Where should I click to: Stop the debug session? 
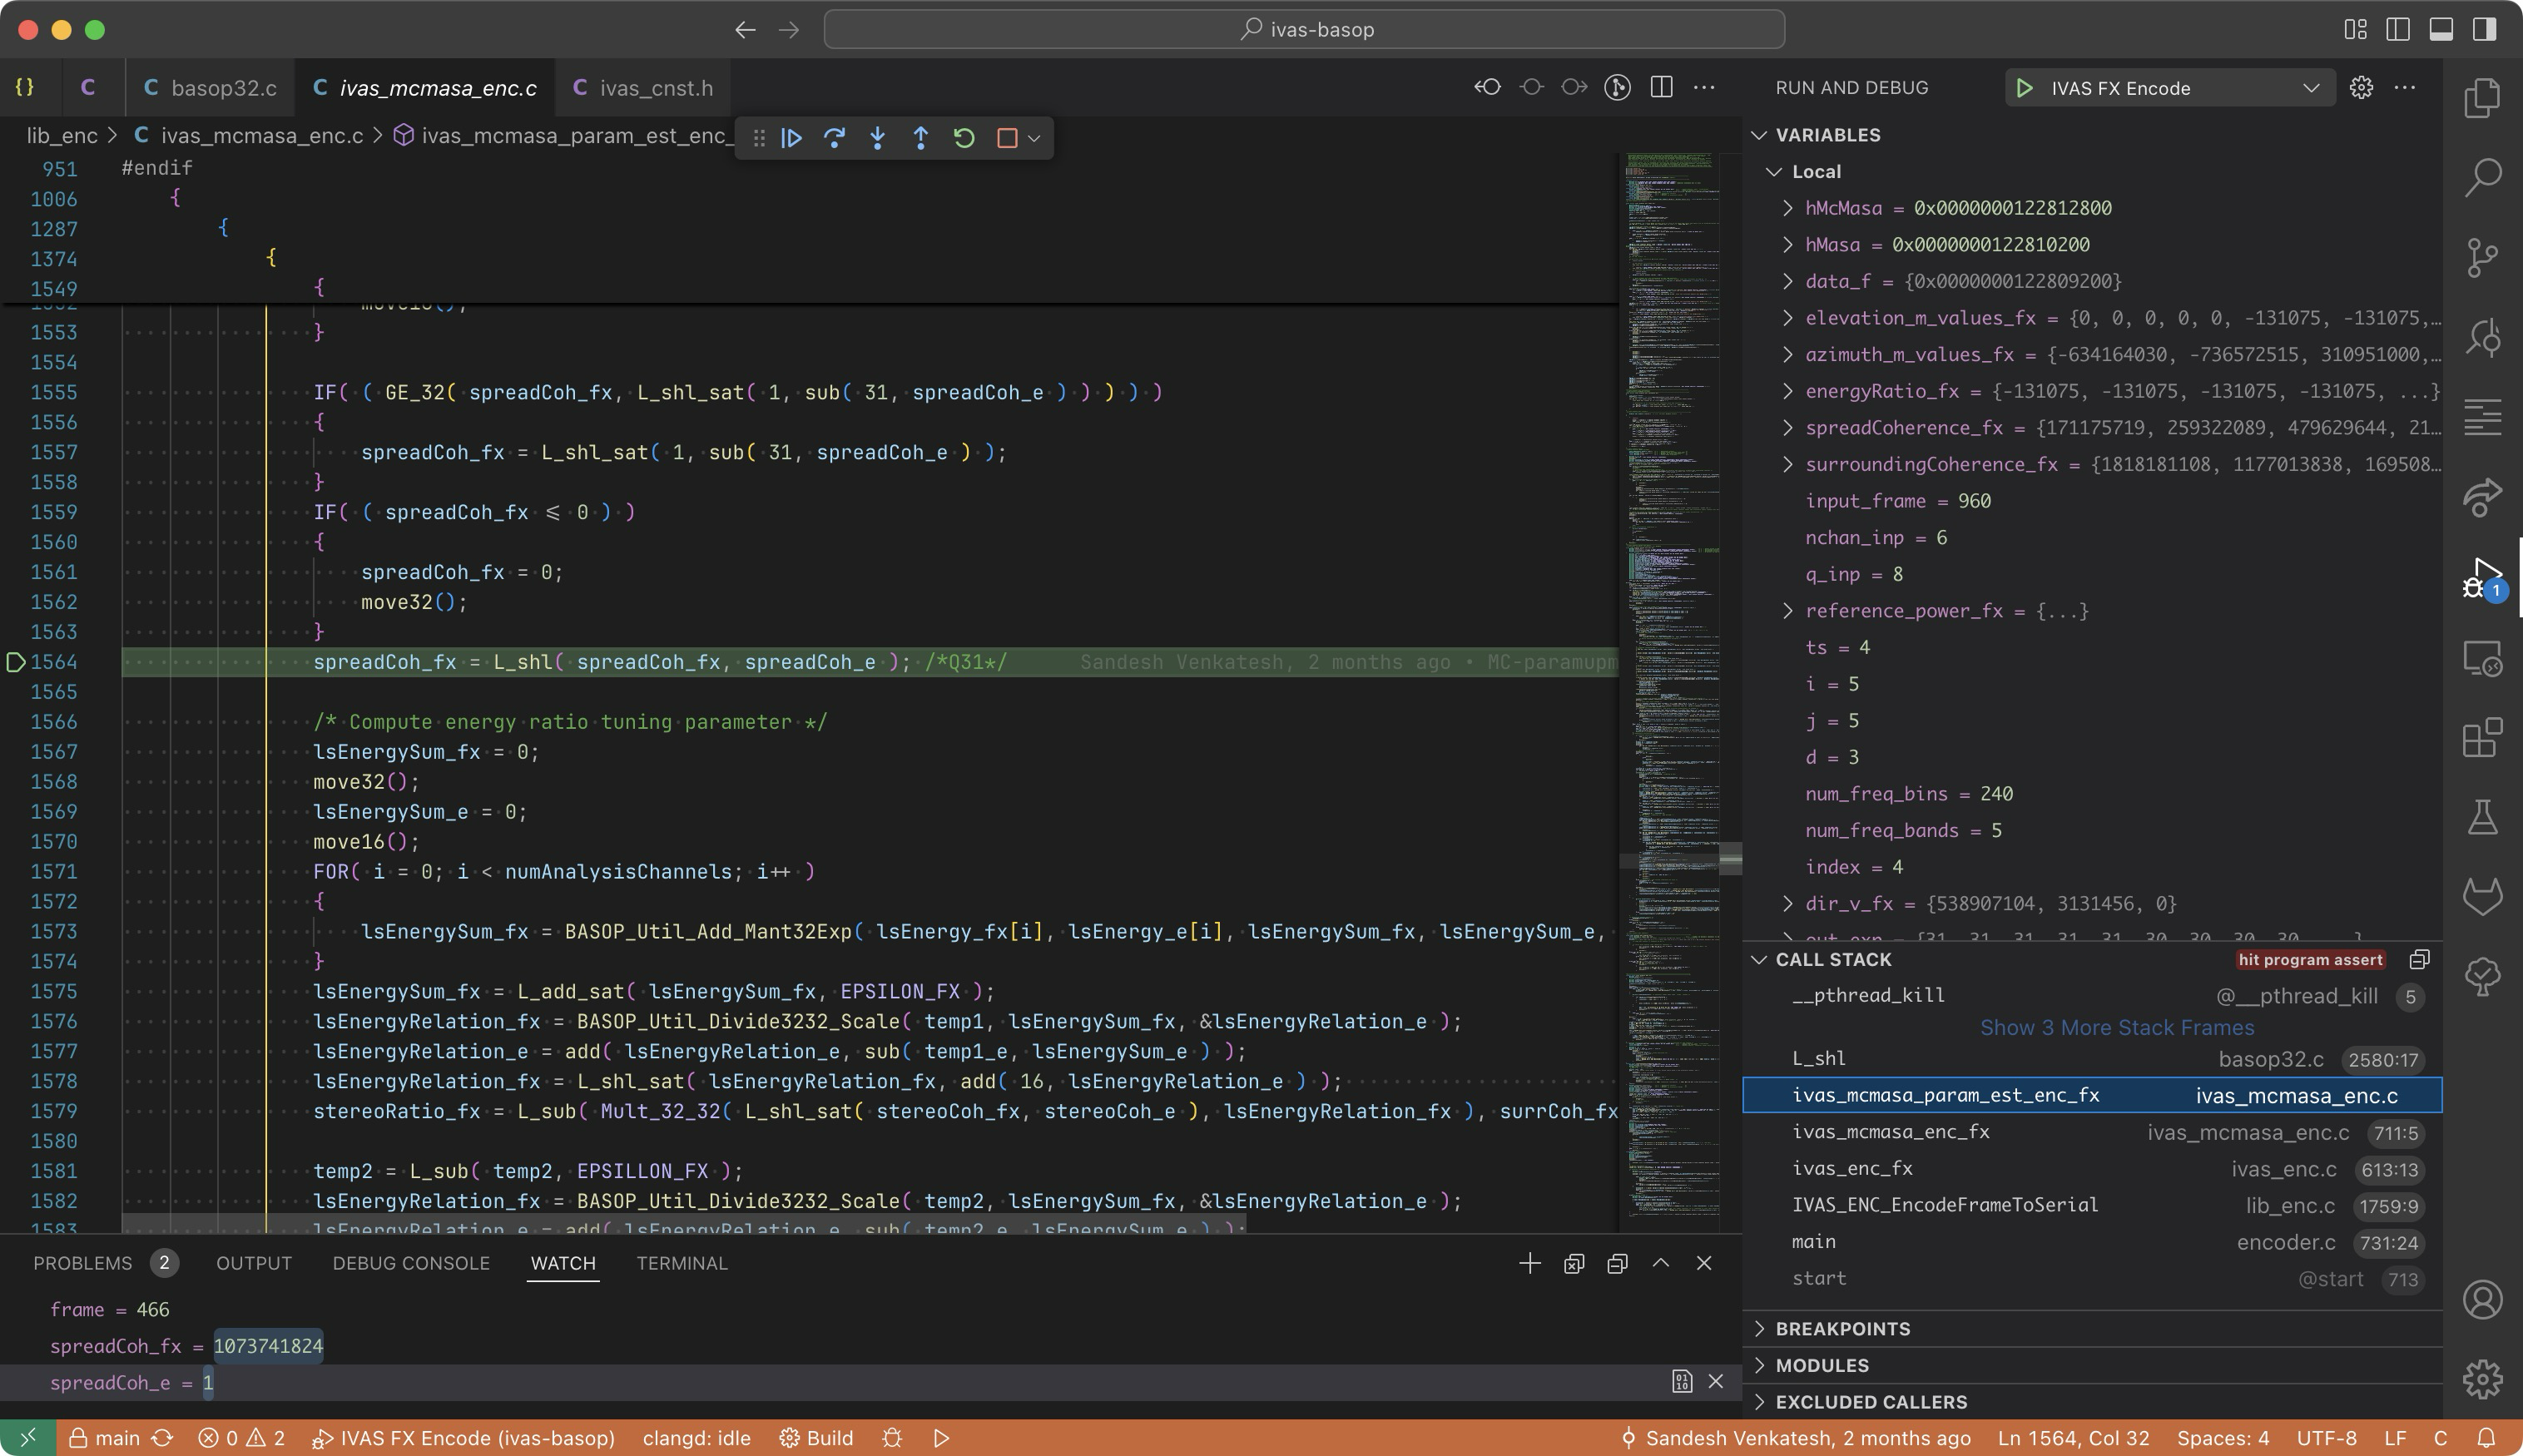click(1007, 138)
